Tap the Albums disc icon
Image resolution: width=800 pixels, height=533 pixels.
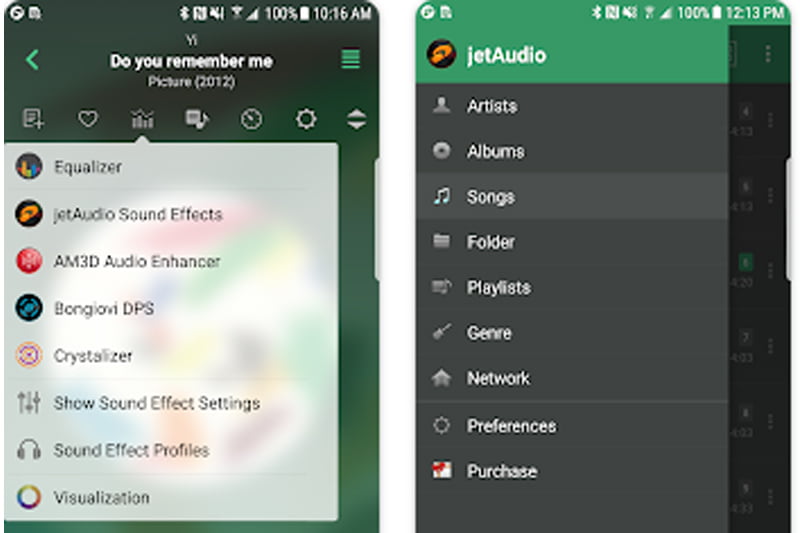coord(442,150)
